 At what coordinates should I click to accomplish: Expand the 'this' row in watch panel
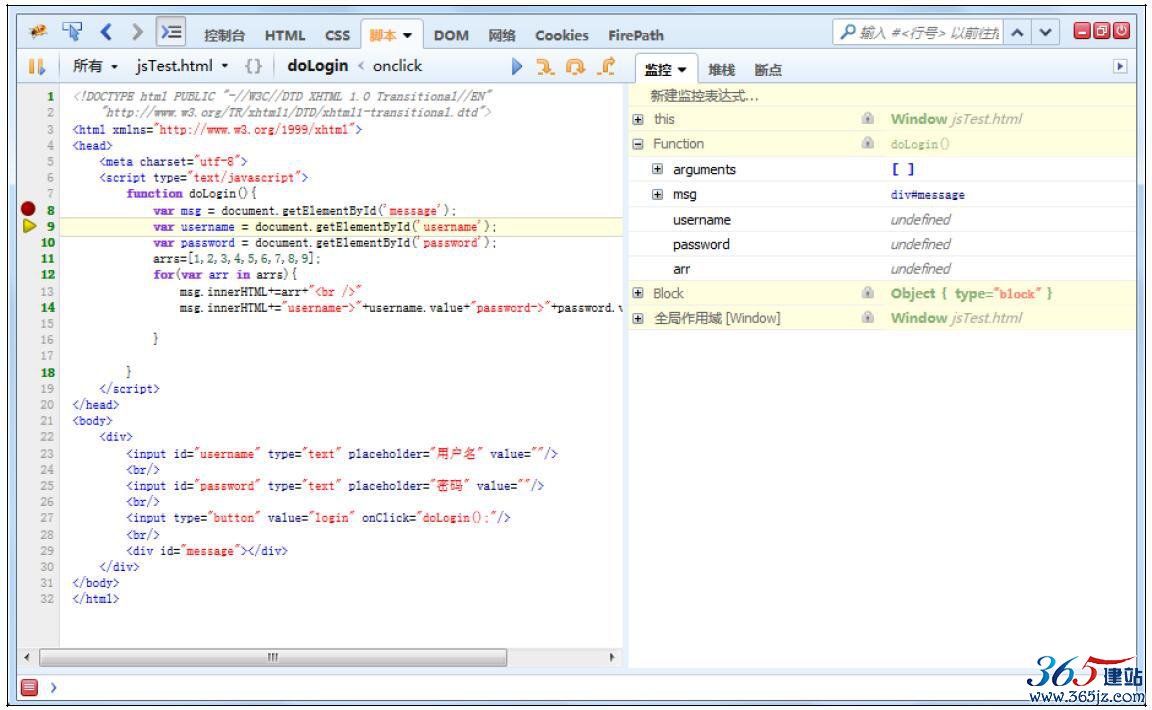638,119
